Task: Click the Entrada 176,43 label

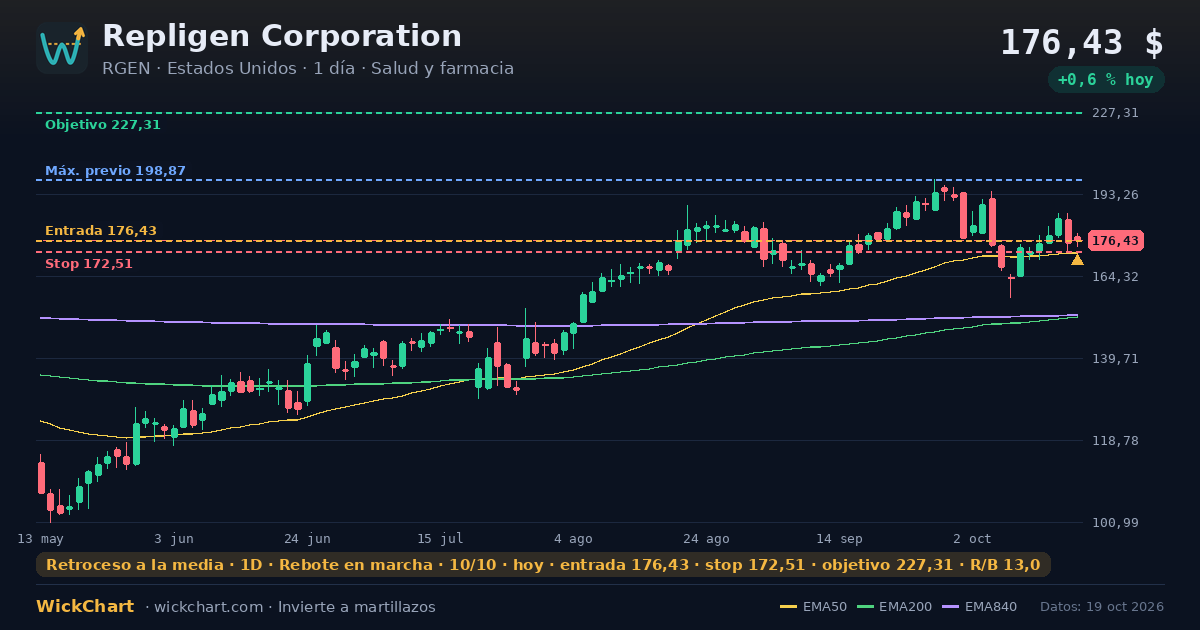Action: tap(101, 231)
